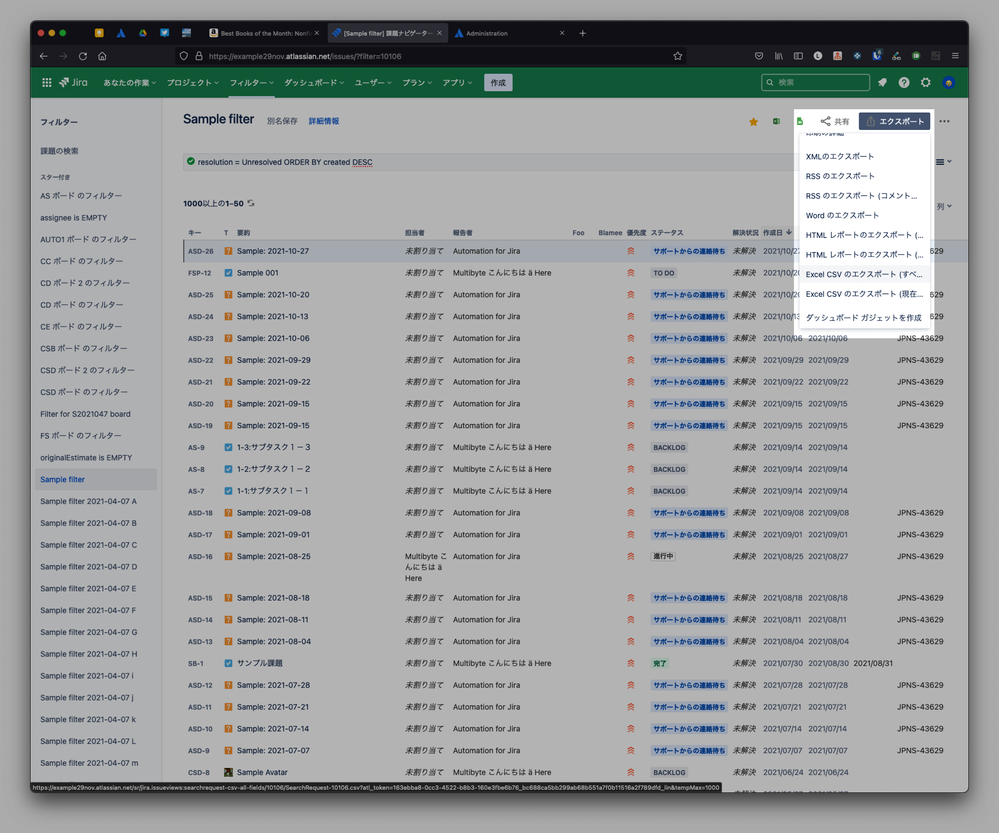Open Jira settings gear
The height and width of the screenshot is (833, 999).
click(926, 82)
